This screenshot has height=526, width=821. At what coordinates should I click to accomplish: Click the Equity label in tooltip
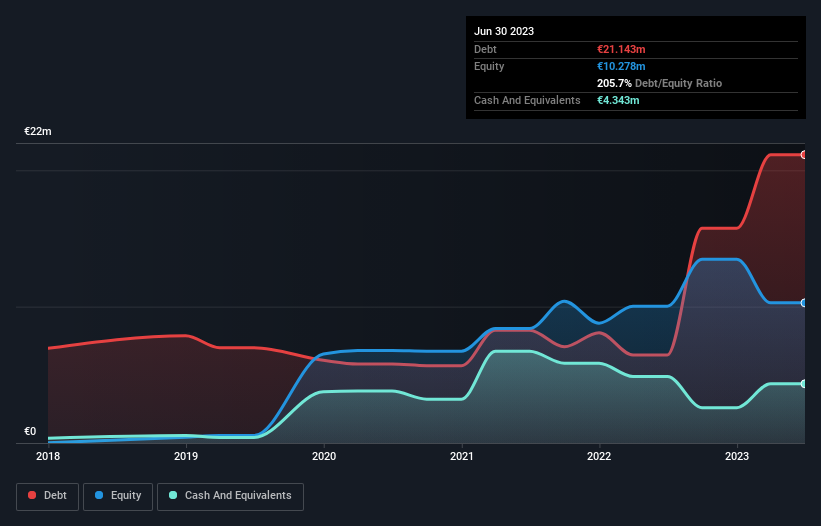489,66
